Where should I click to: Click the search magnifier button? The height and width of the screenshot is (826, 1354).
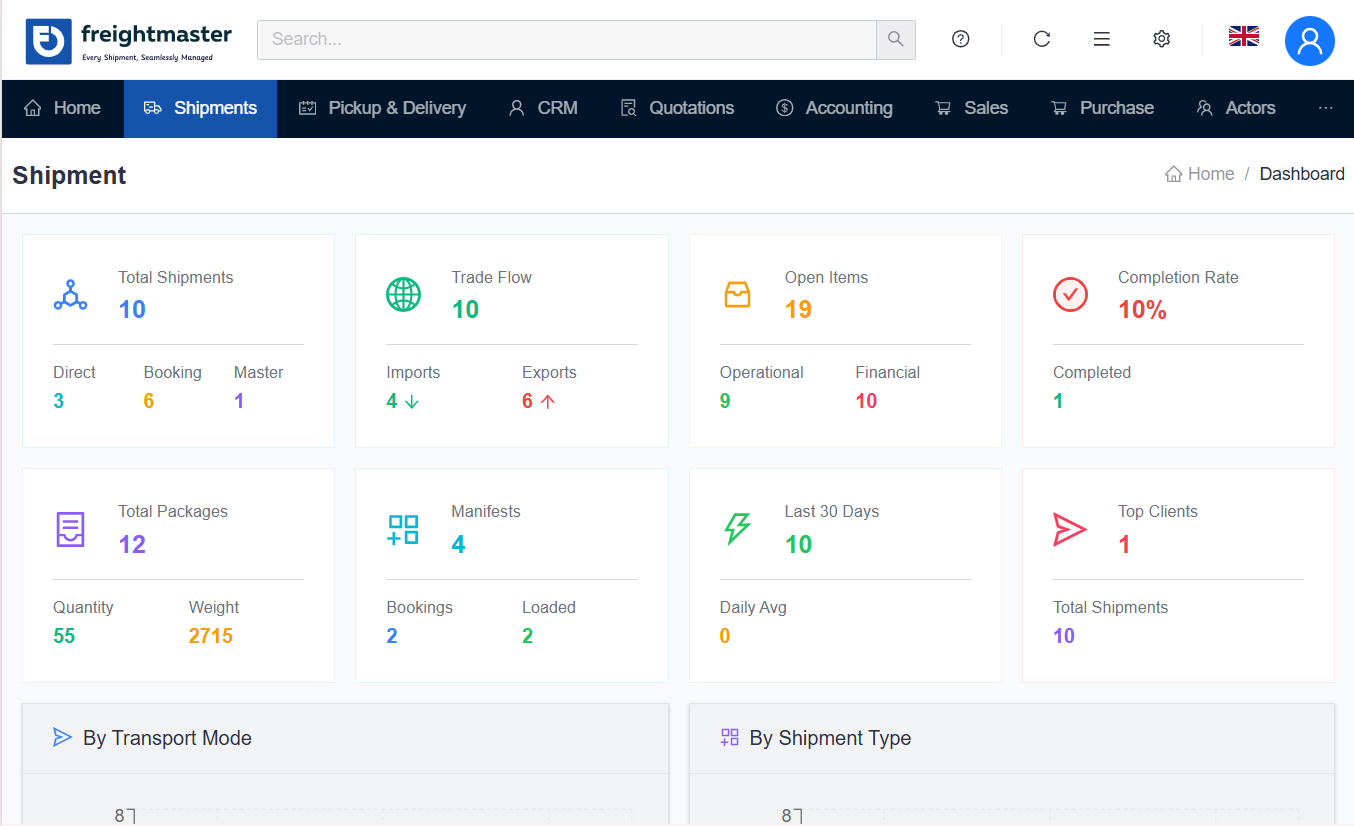[x=895, y=40]
